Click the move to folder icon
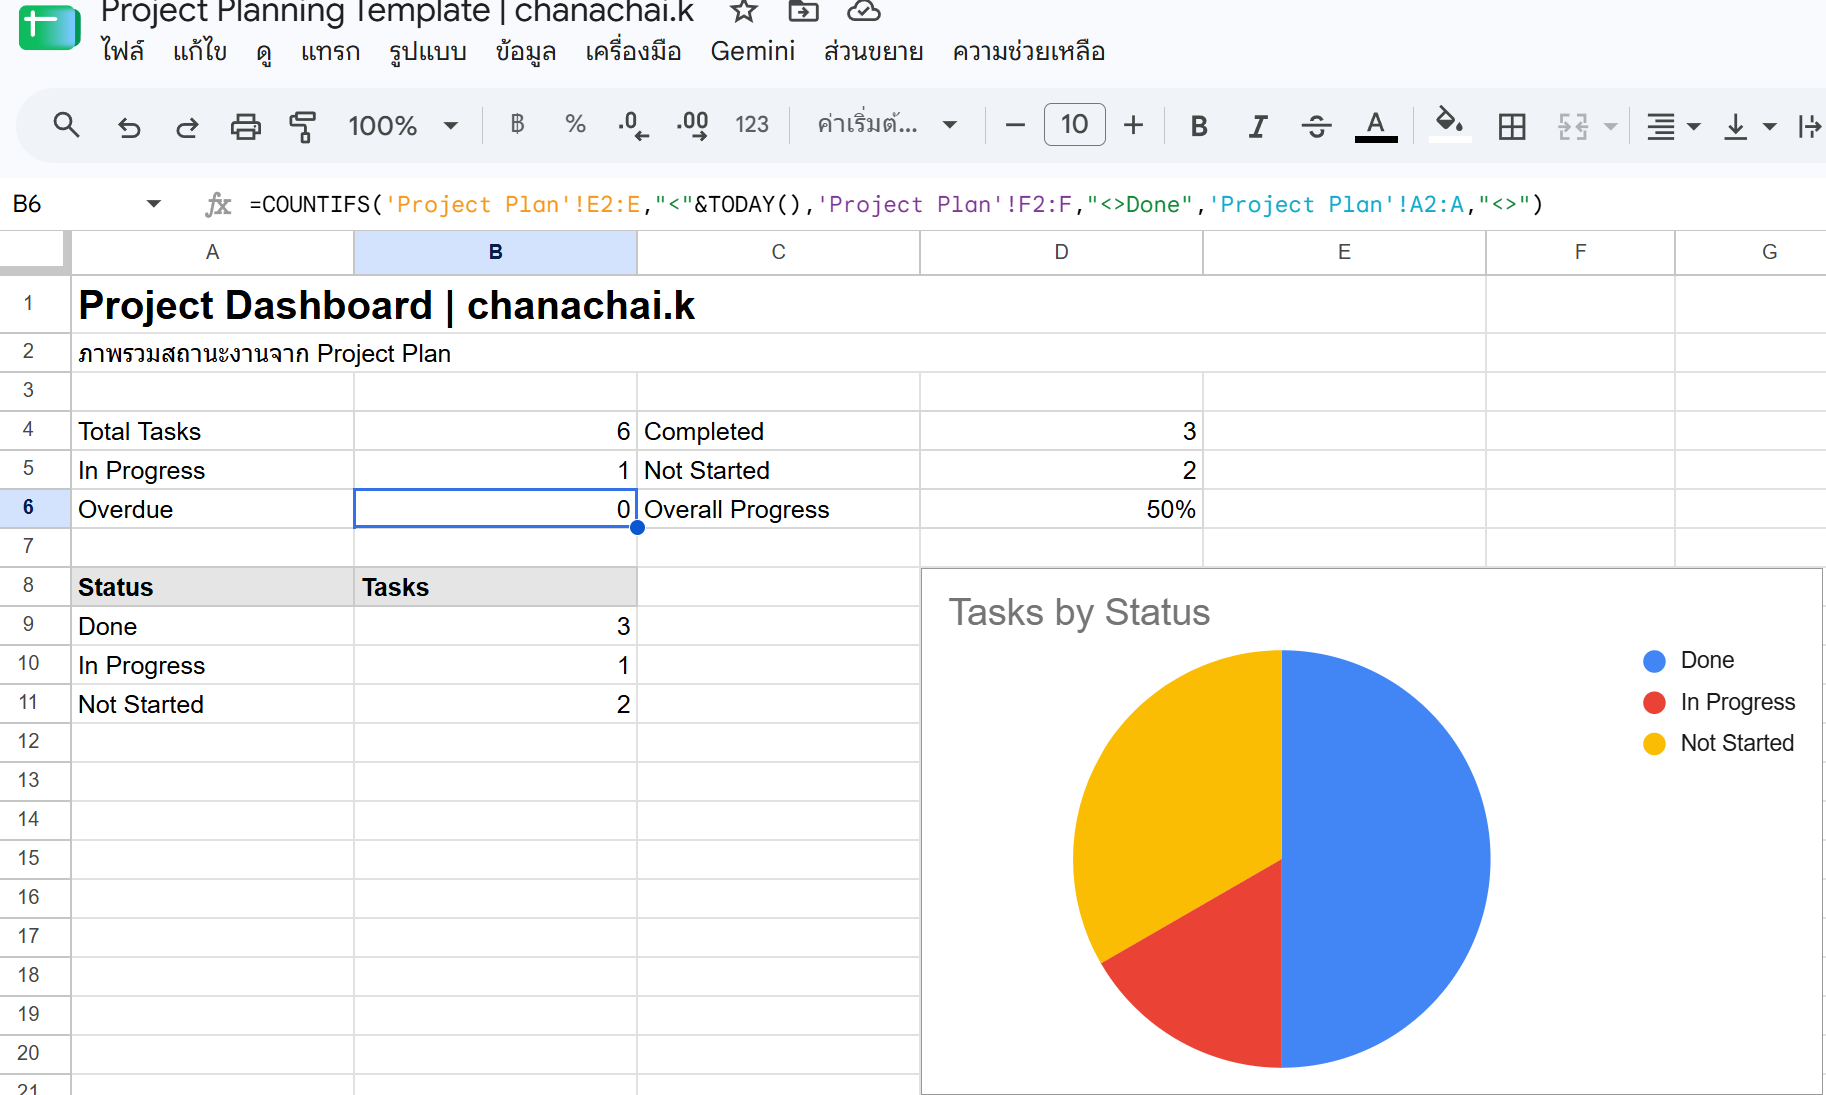This screenshot has width=1826, height=1095. 803,12
